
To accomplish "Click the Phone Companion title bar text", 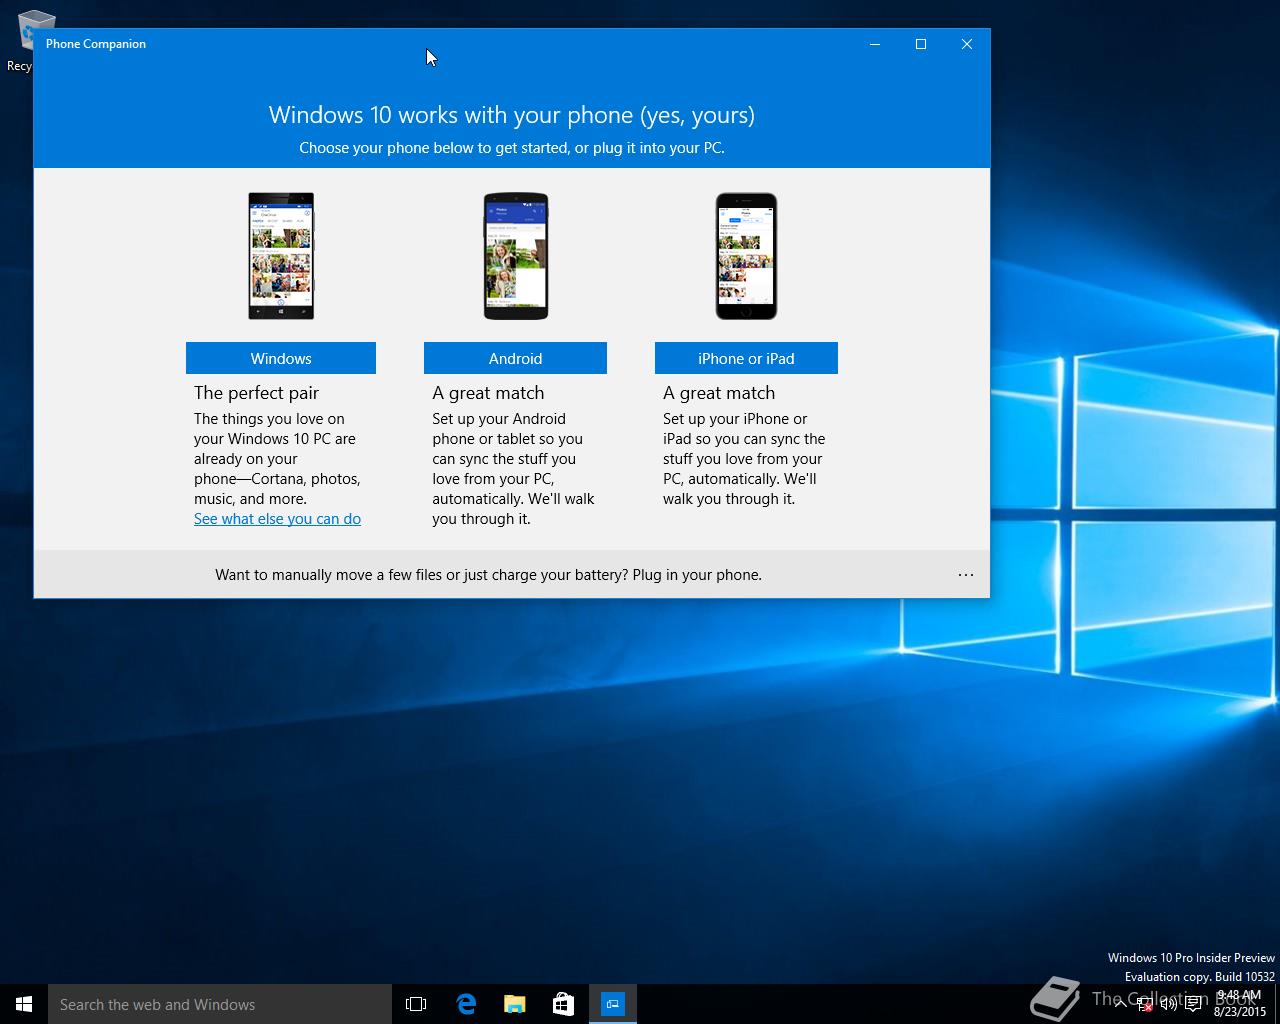I will 96,44.
